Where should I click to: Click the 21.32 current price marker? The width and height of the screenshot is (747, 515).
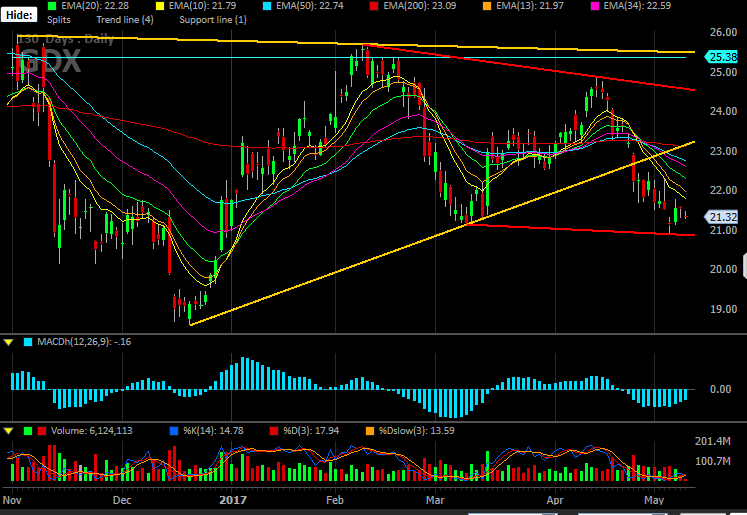(x=721, y=217)
